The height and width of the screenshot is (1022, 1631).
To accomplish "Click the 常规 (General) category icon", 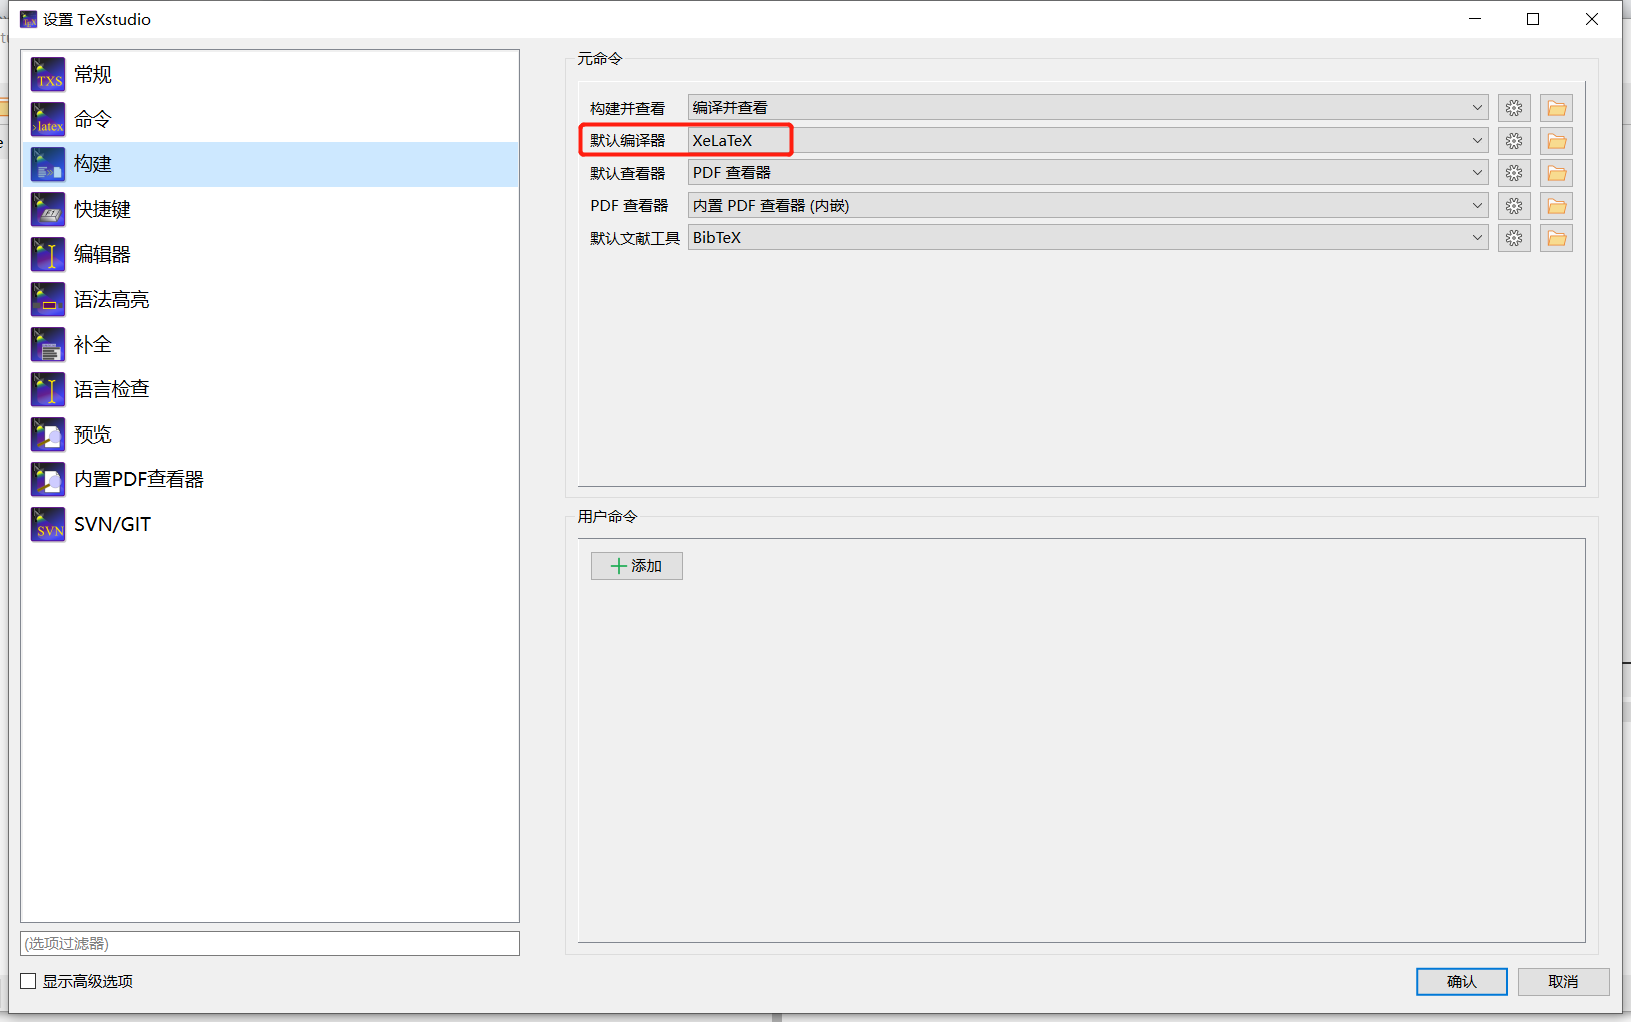I will pos(48,74).
